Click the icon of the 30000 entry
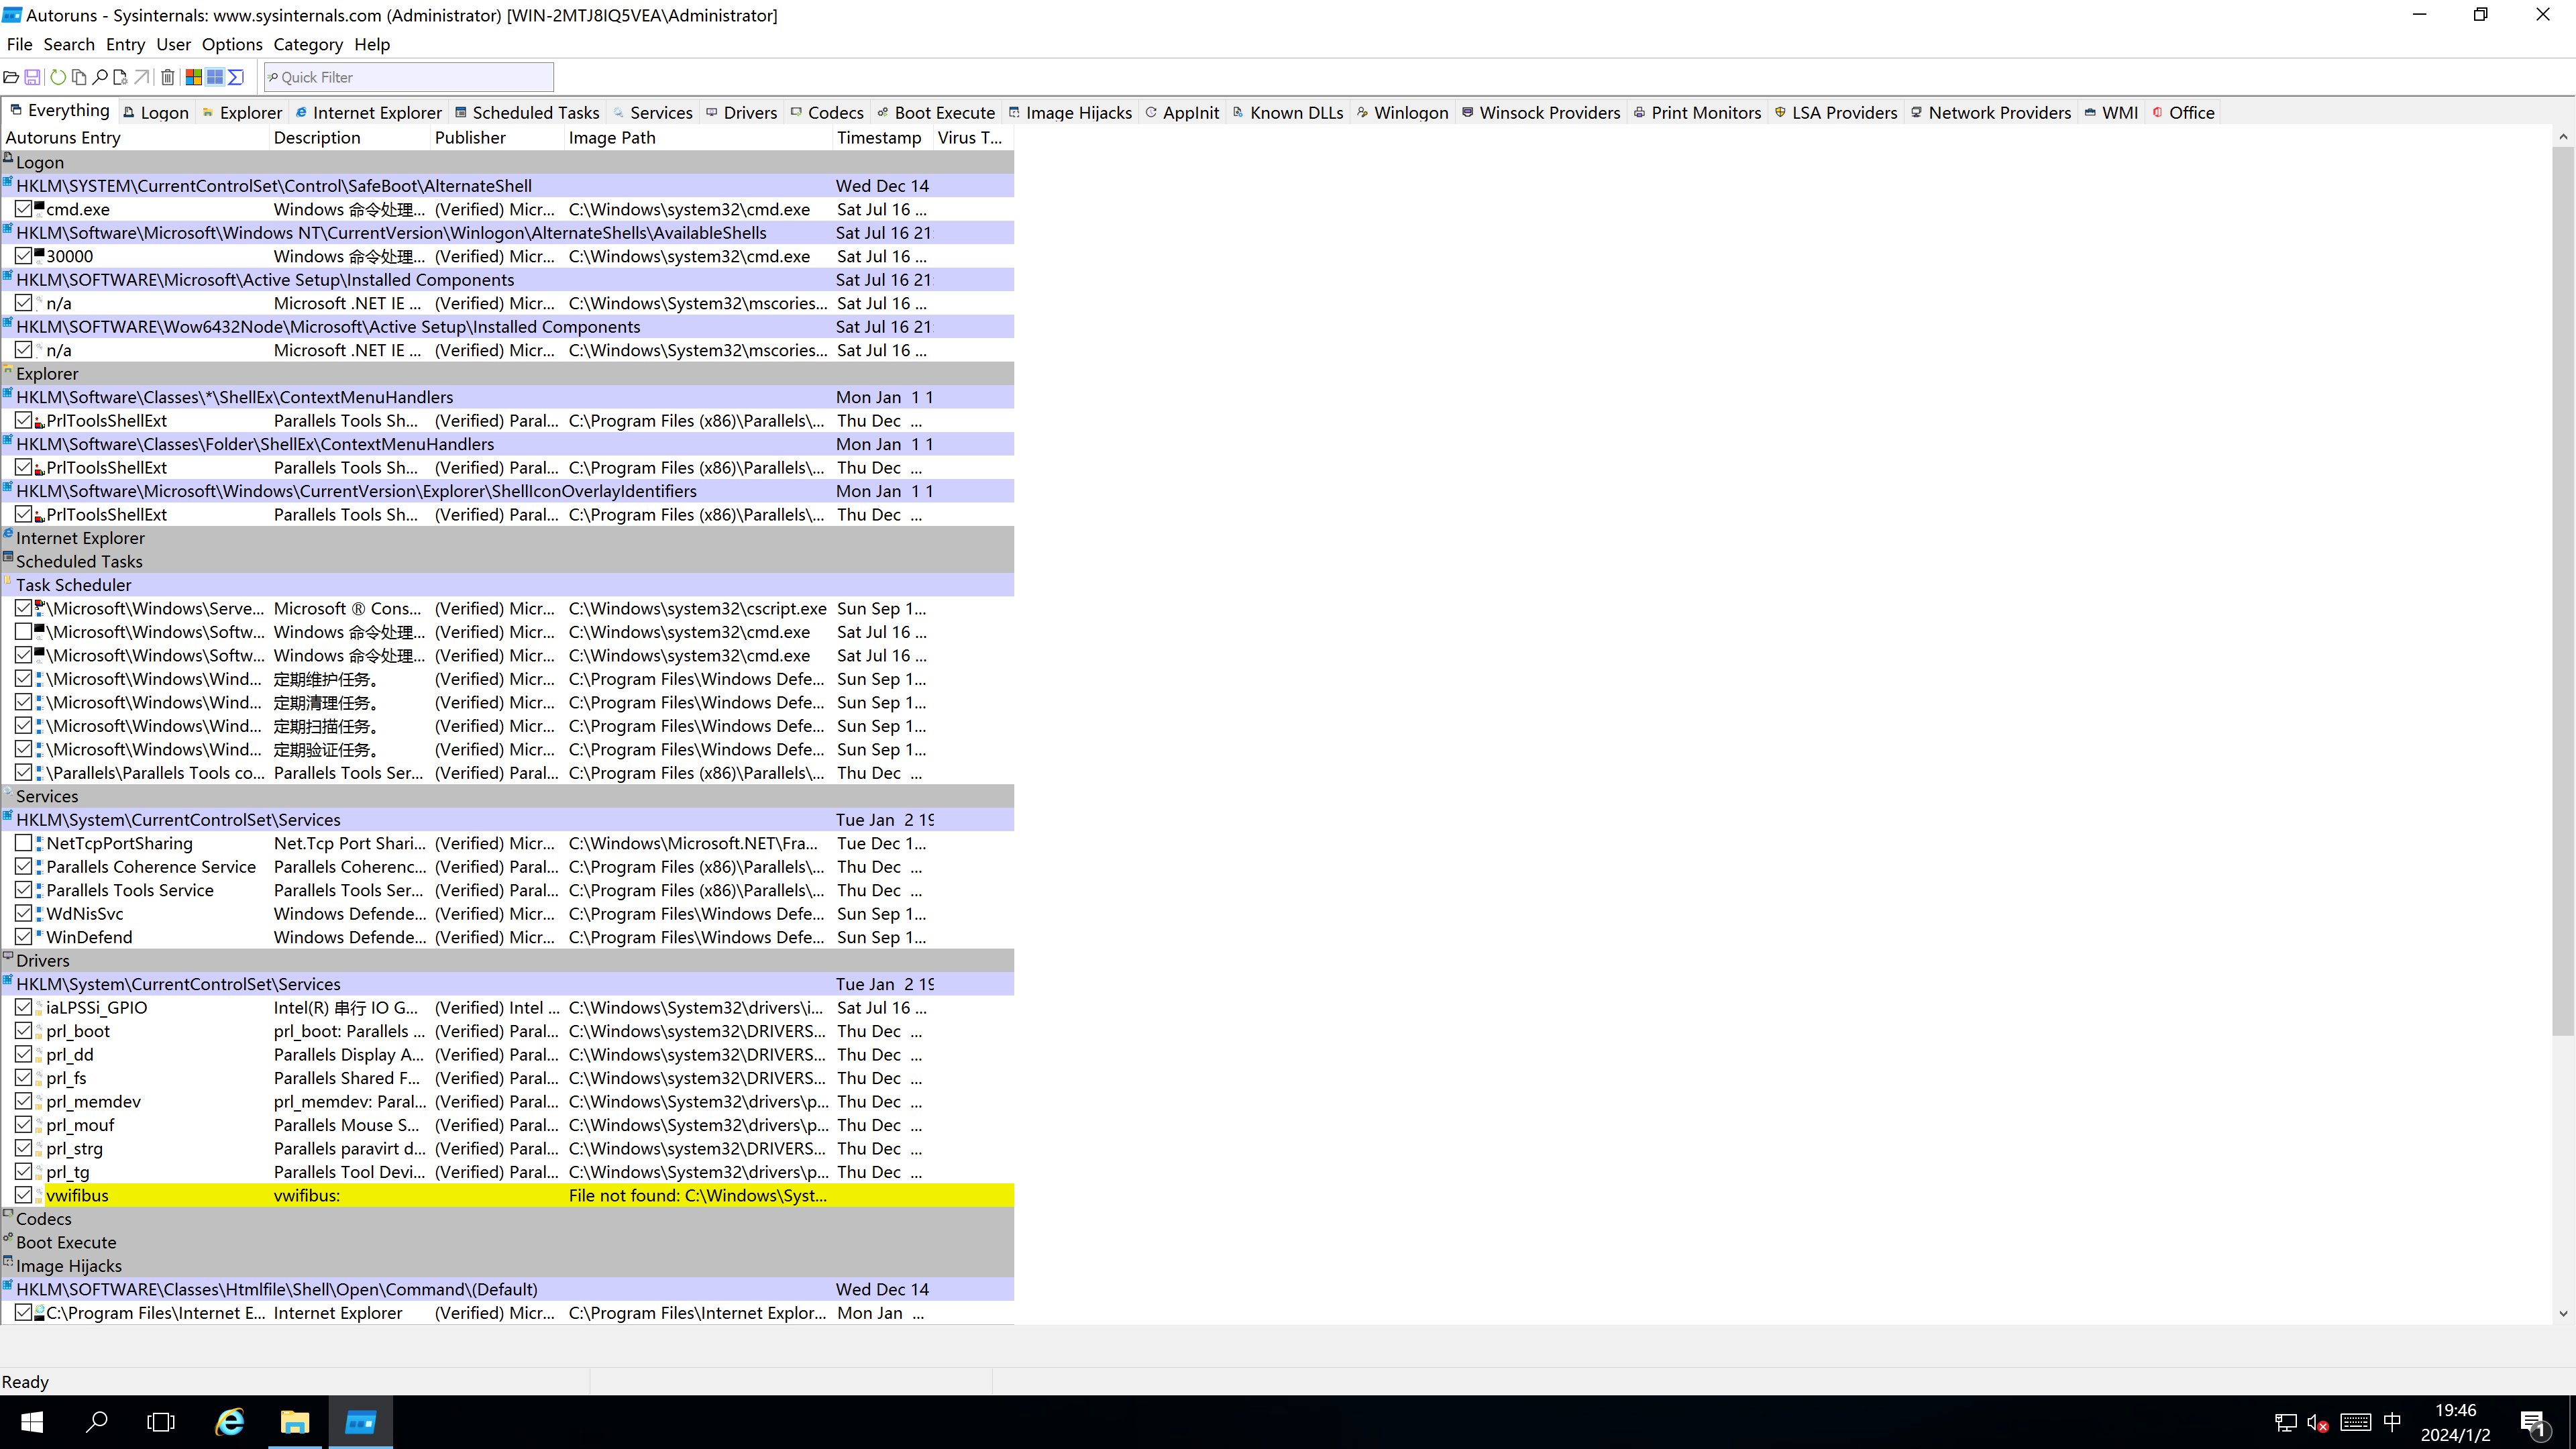The height and width of the screenshot is (1449, 2576). (x=40, y=255)
